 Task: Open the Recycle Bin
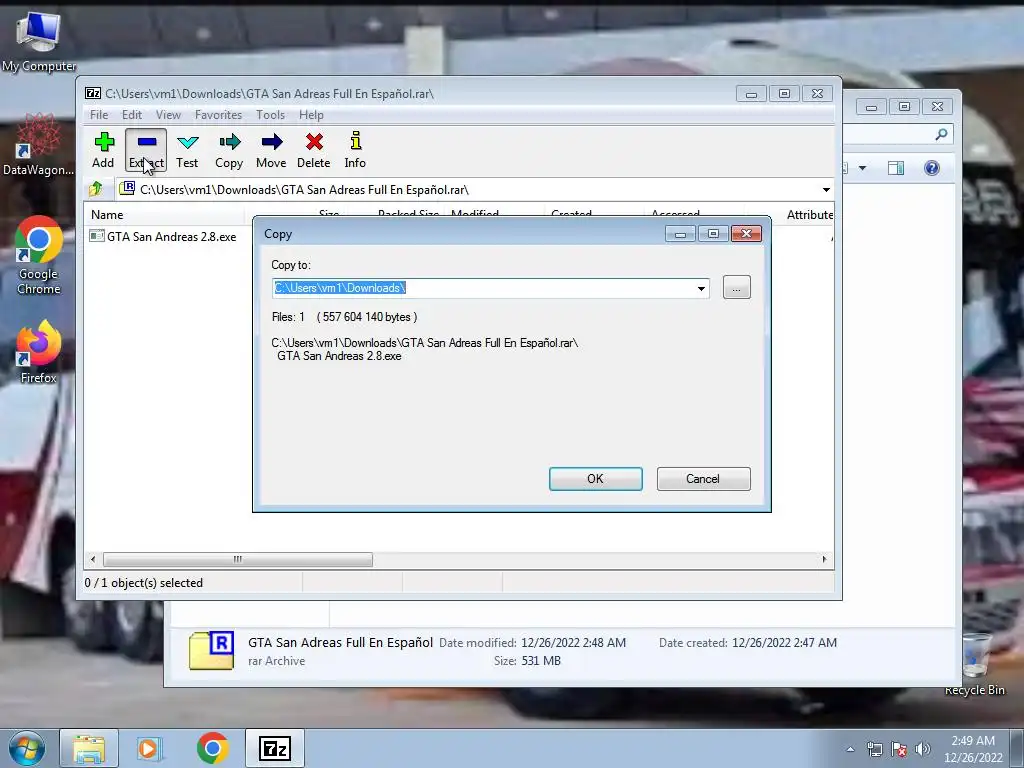[974, 664]
